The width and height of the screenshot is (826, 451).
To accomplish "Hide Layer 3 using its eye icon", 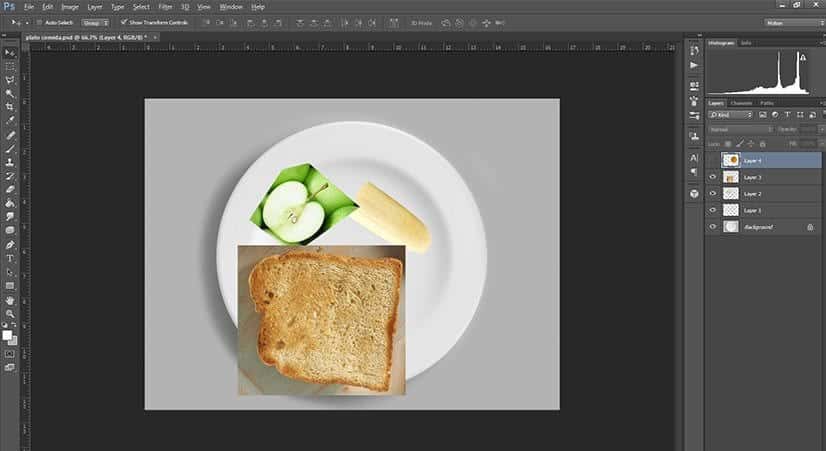I will pyautogui.click(x=713, y=176).
